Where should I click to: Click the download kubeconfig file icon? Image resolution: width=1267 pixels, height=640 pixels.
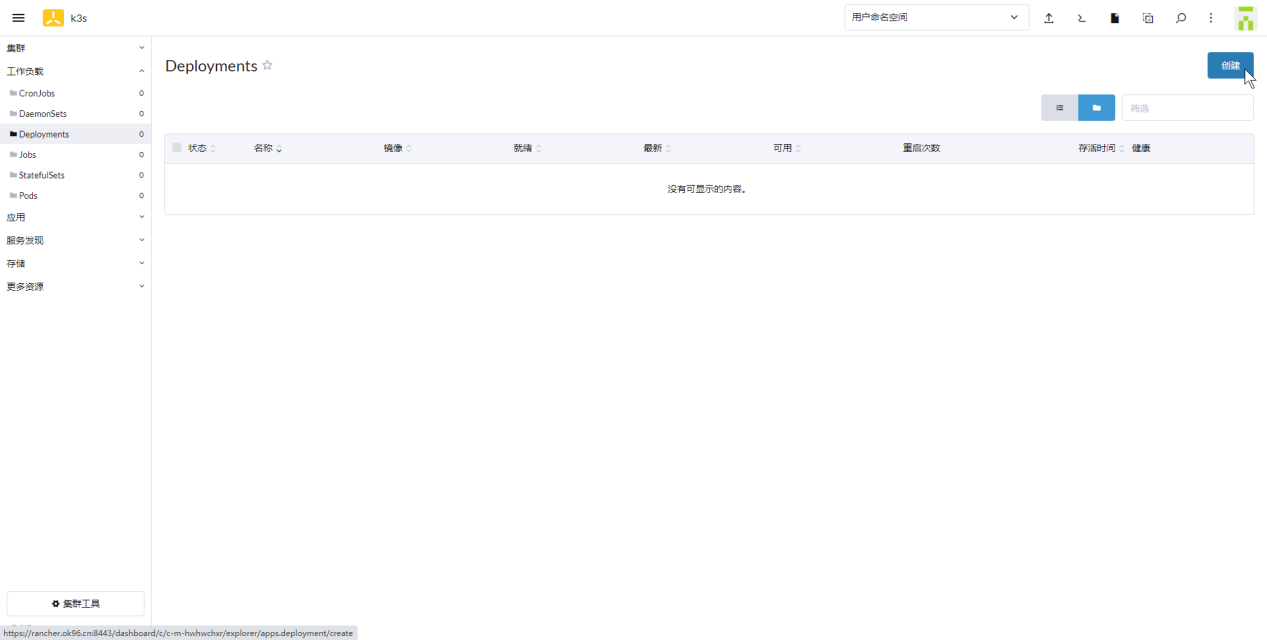tap(1115, 18)
